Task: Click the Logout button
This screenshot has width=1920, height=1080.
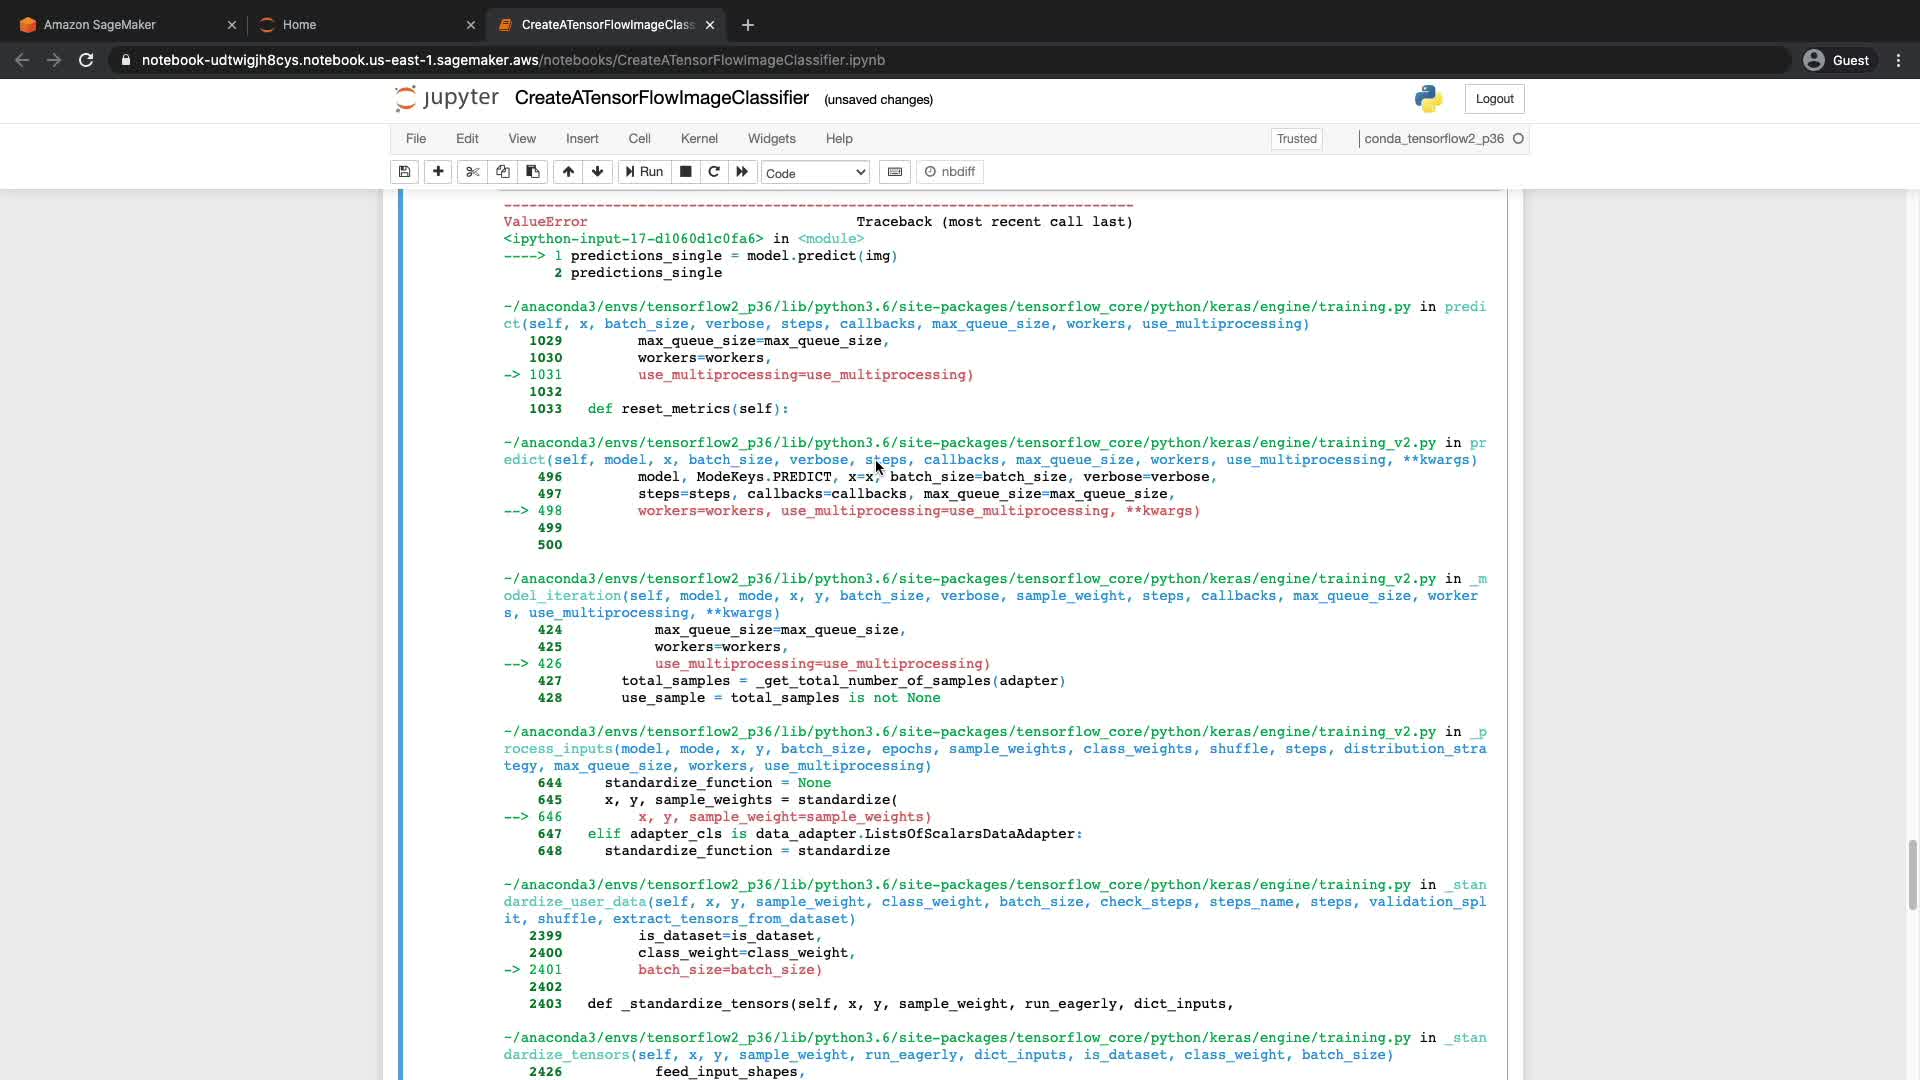Action: (1494, 99)
